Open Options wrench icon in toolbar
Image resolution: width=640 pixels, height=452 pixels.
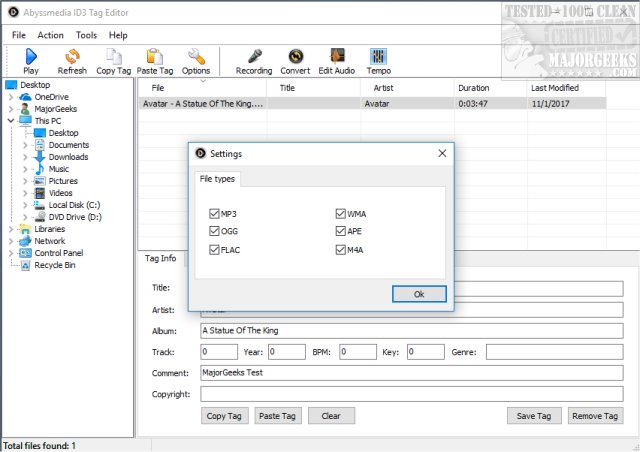pyautogui.click(x=196, y=56)
